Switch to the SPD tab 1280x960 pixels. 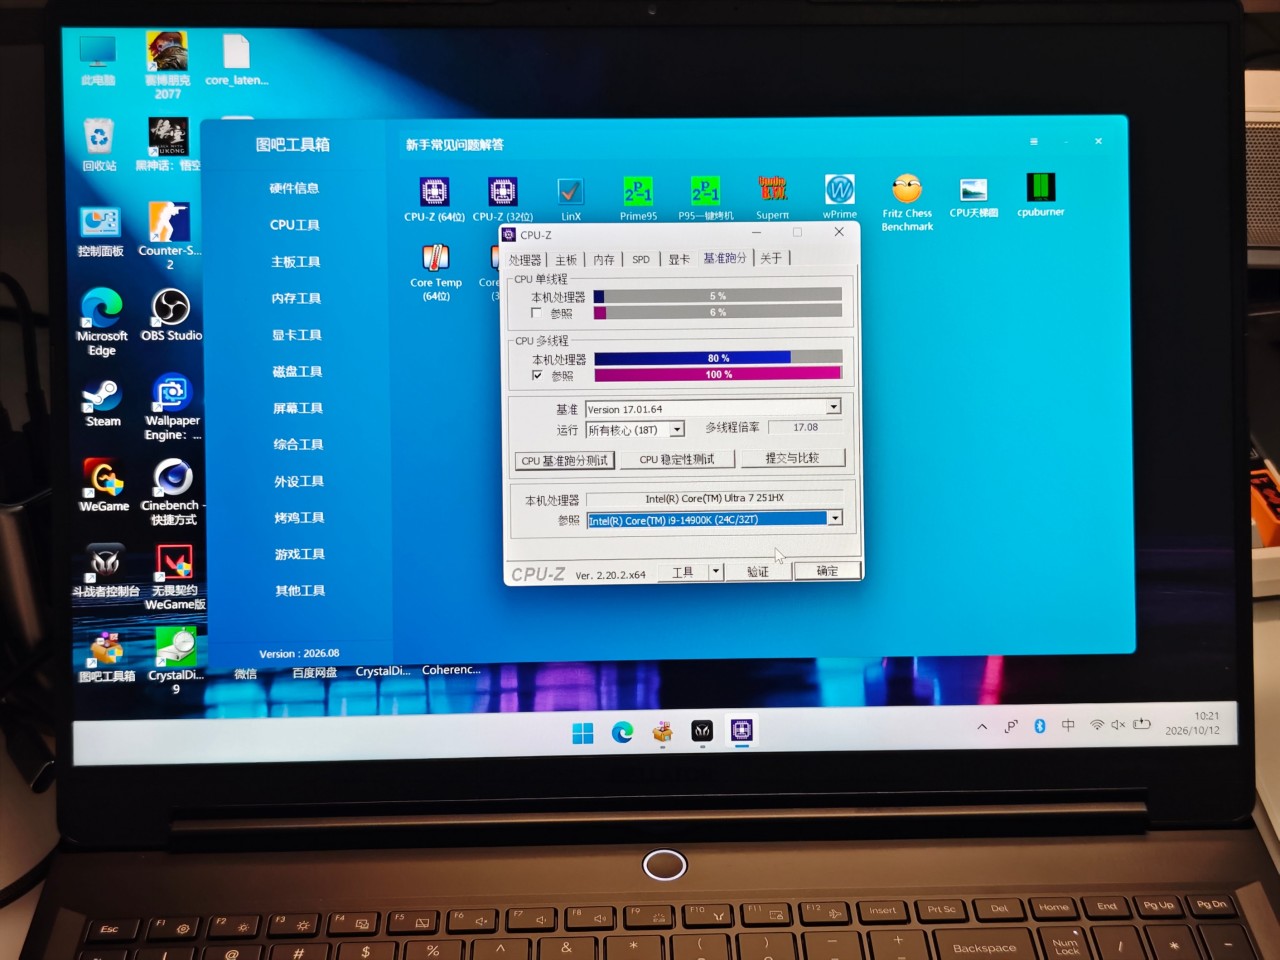point(641,259)
